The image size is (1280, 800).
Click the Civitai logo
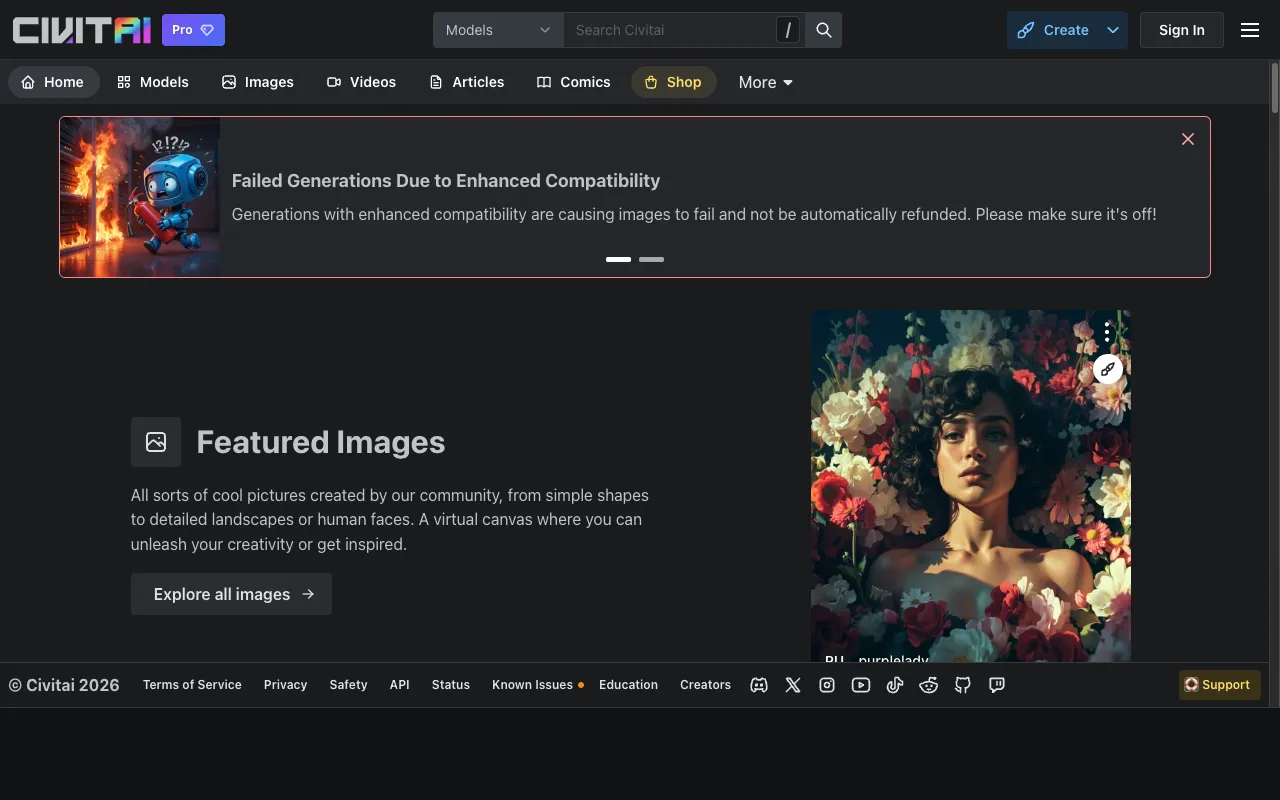(x=81, y=30)
